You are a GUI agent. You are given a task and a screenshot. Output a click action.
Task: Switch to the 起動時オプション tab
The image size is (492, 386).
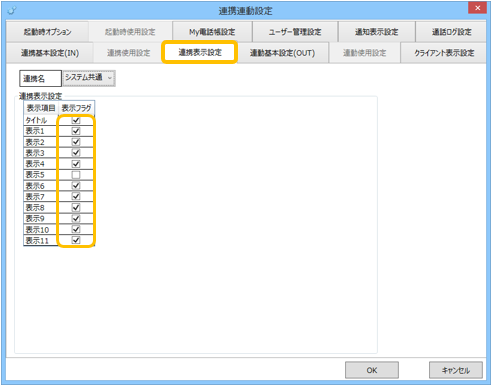click(x=47, y=32)
